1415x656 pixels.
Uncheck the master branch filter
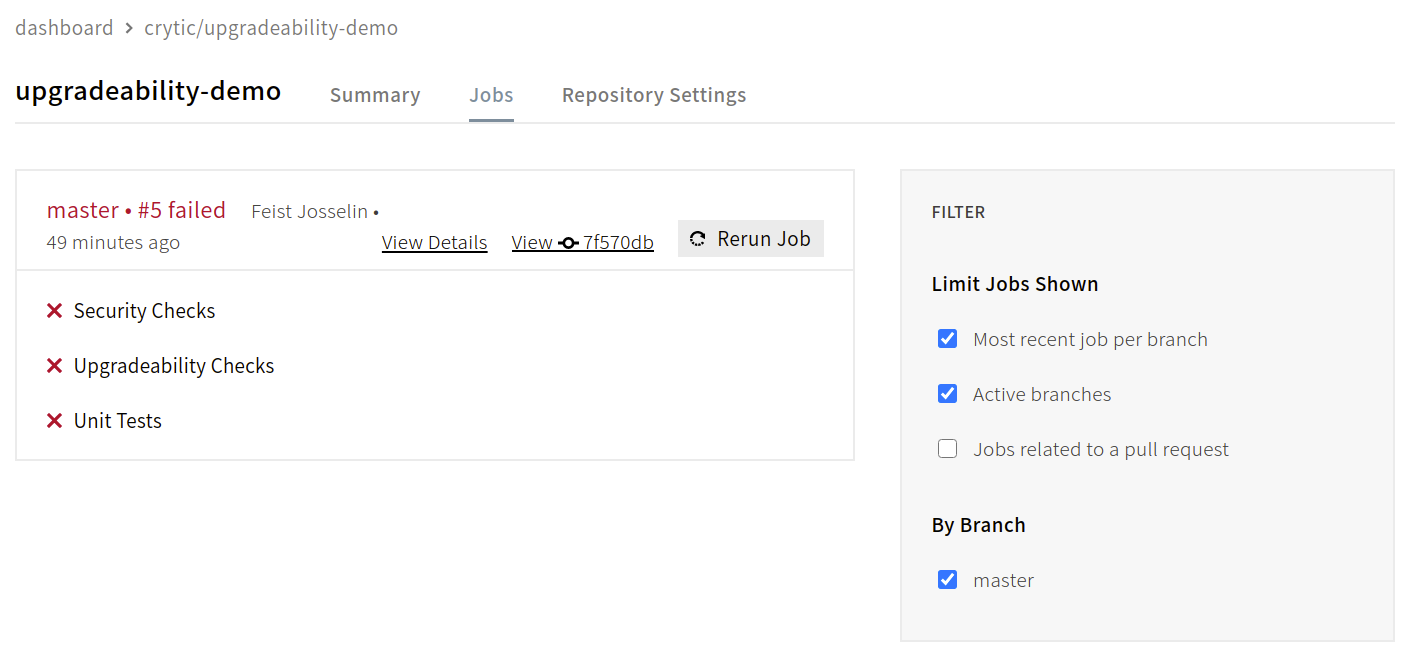click(x=947, y=580)
